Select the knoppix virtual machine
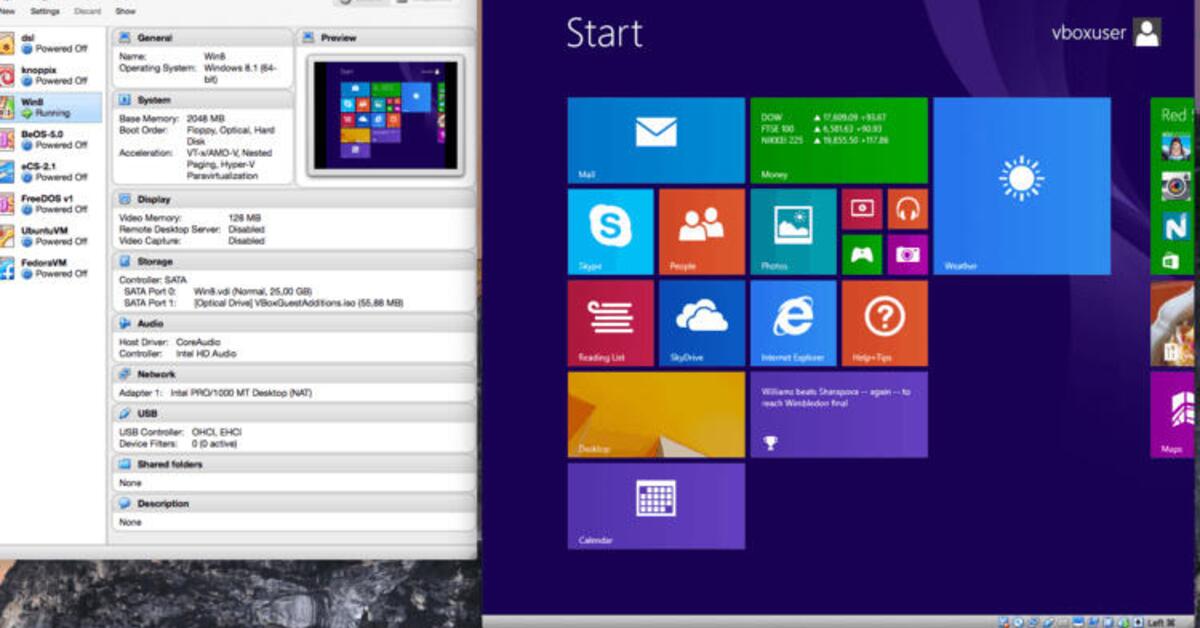This screenshot has width=1200, height=628. [51, 75]
